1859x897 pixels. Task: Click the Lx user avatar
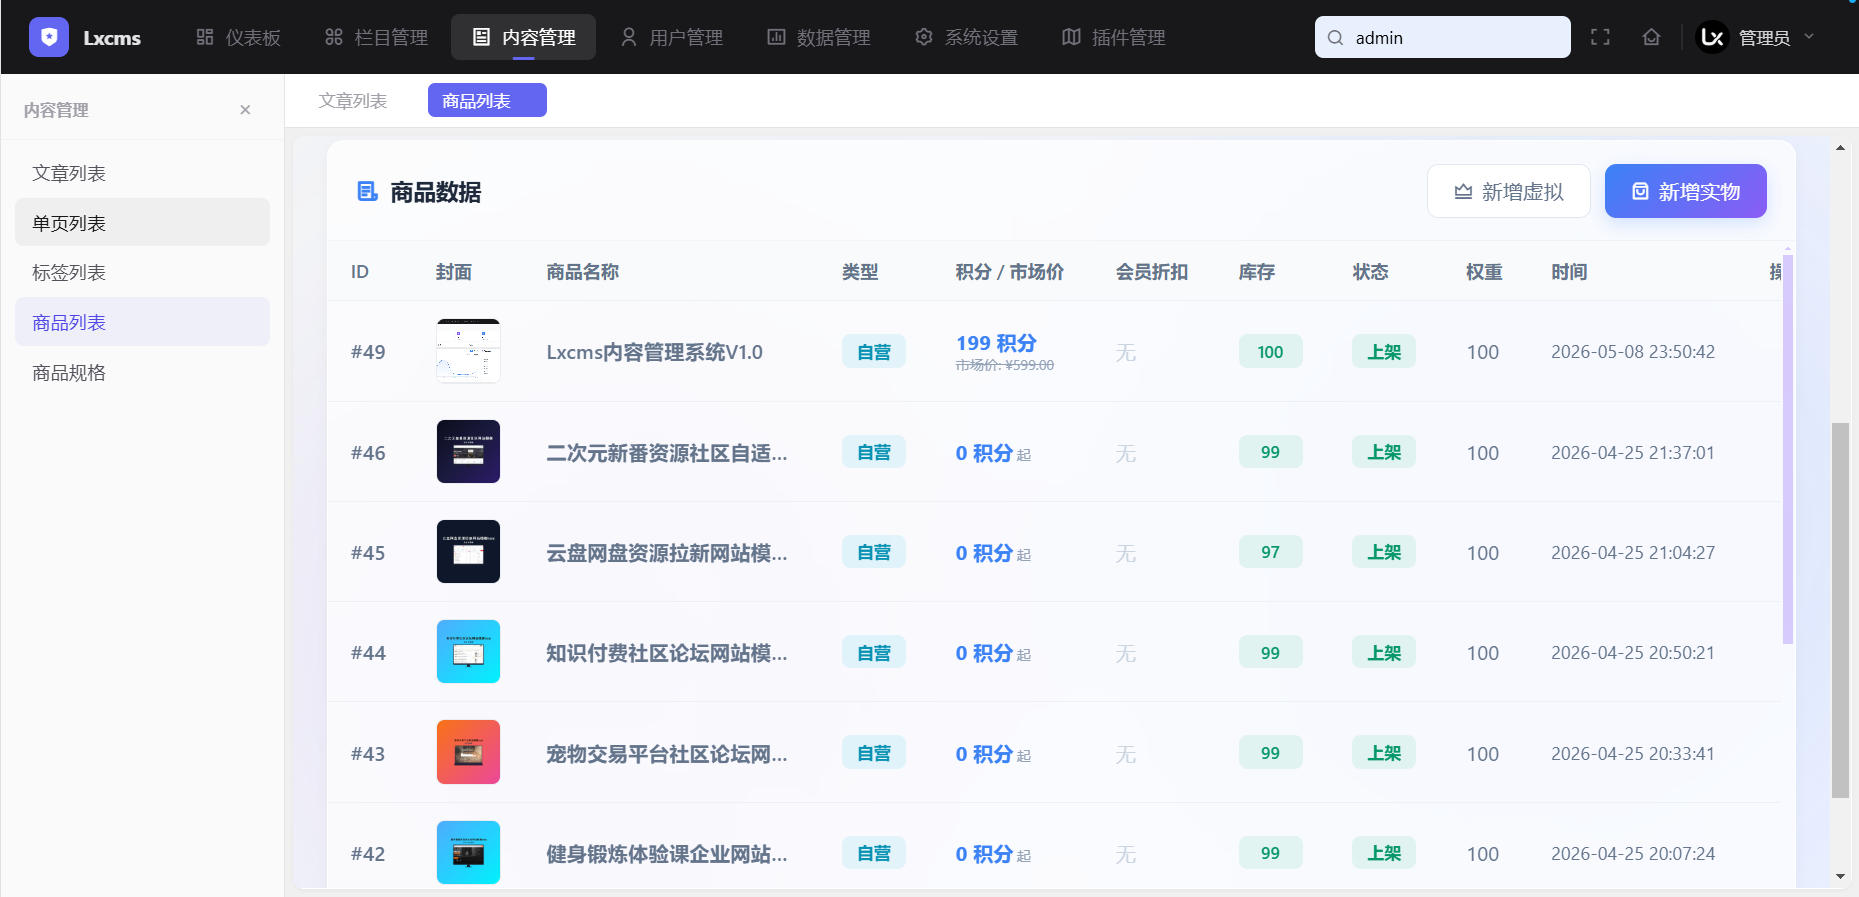1712,37
